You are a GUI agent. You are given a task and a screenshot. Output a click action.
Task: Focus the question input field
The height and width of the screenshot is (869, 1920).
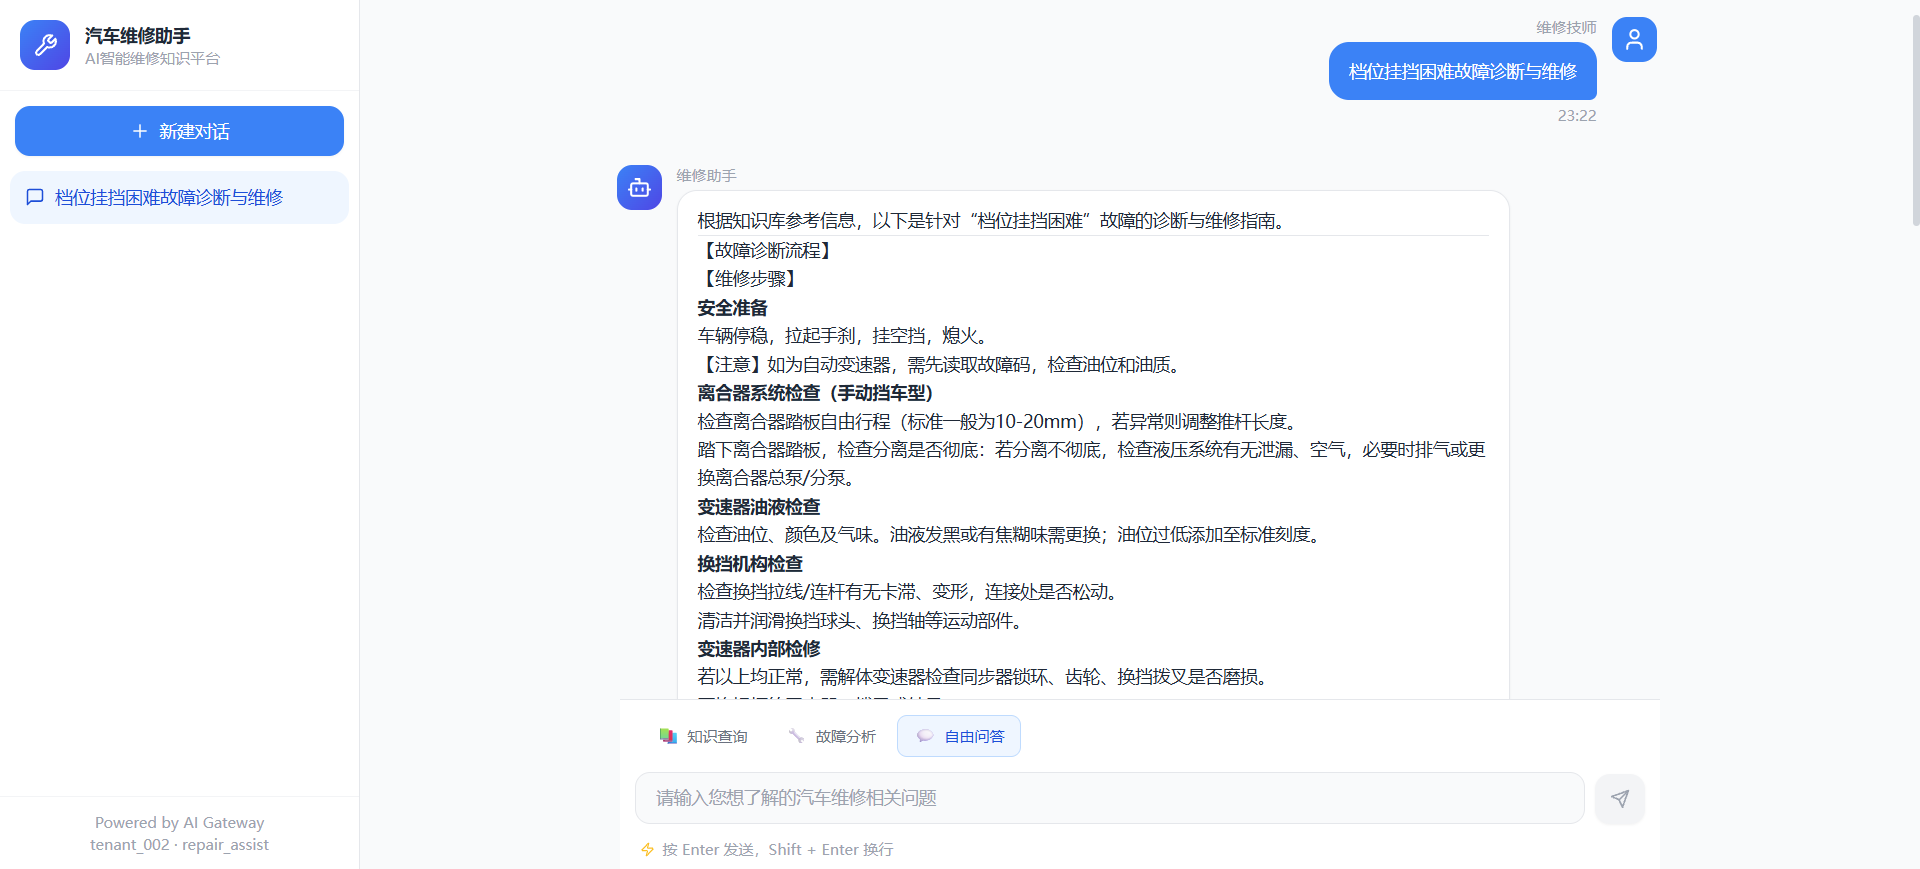(1110, 798)
